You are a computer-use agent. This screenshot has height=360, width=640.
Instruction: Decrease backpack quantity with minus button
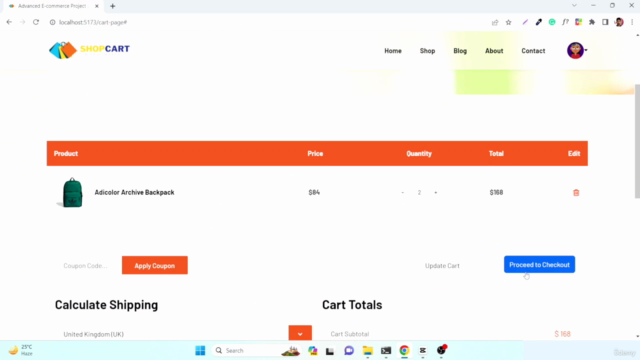click(402, 192)
